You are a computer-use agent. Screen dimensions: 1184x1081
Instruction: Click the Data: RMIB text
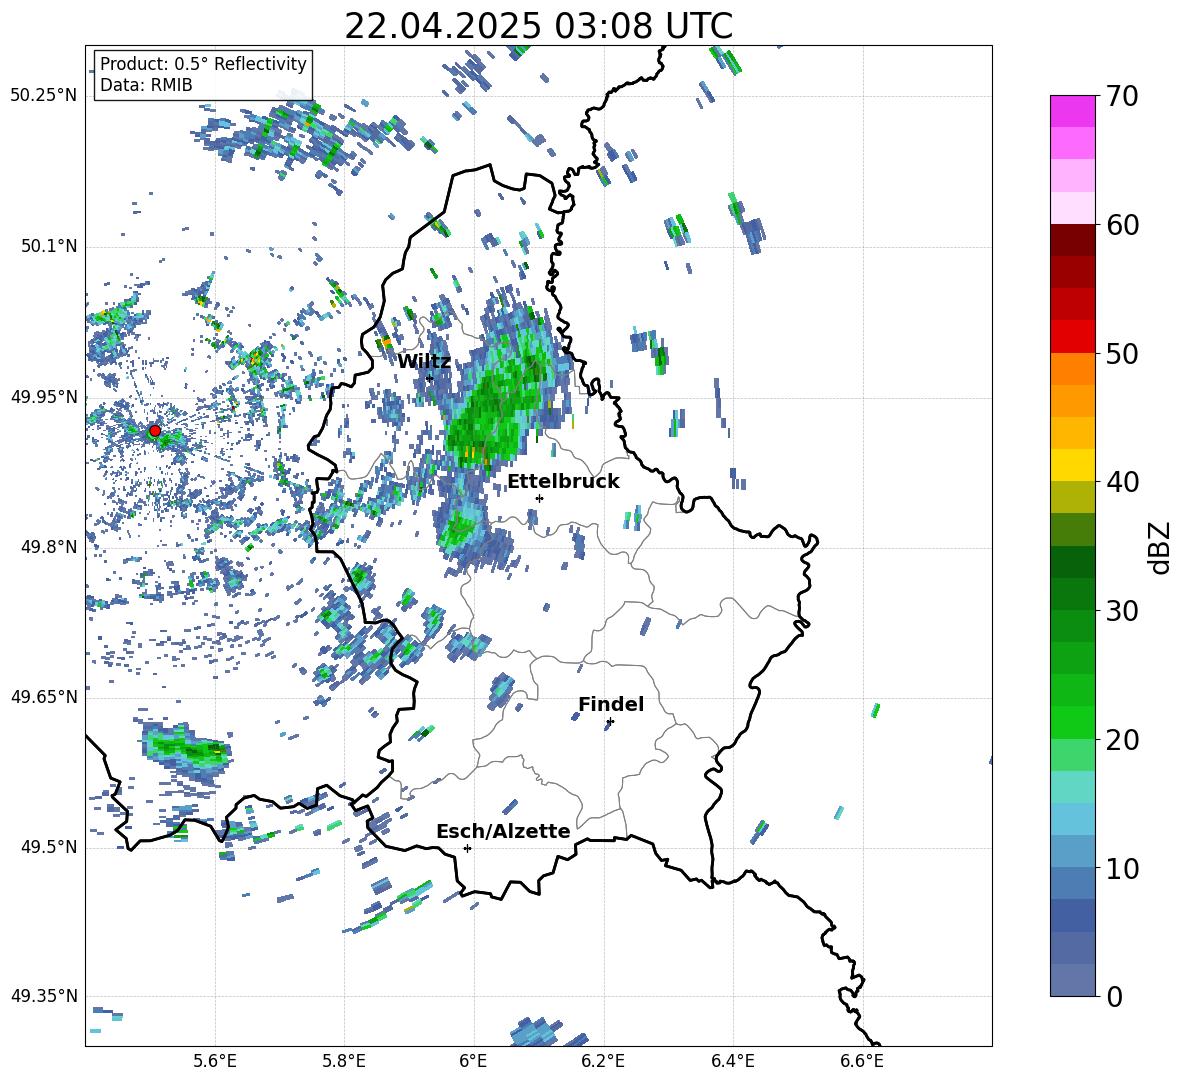point(146,85)
